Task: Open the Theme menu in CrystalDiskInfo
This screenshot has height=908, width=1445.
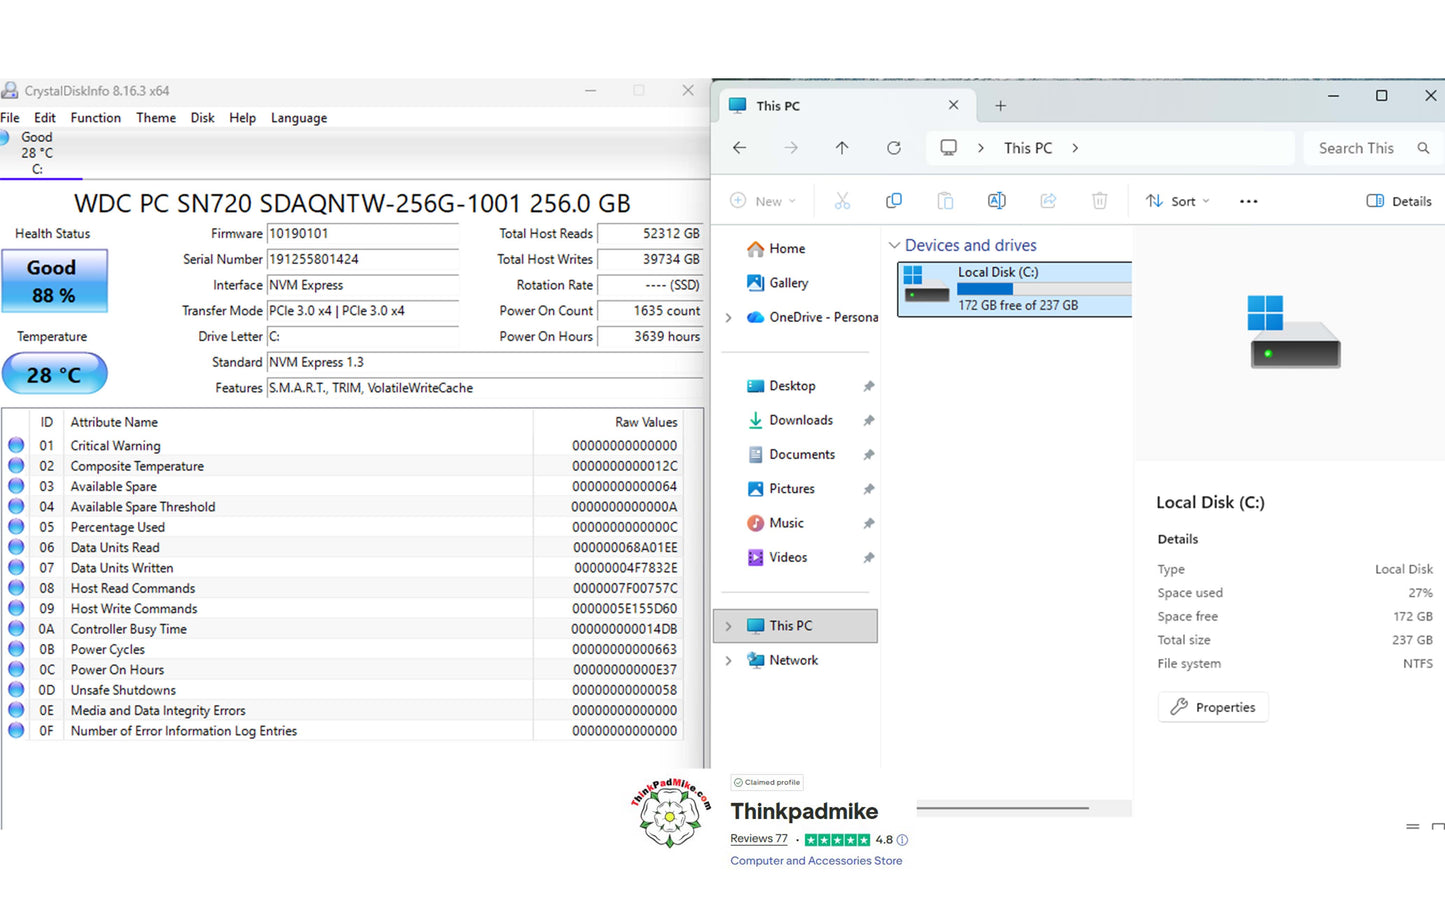Action: point(156,118)
